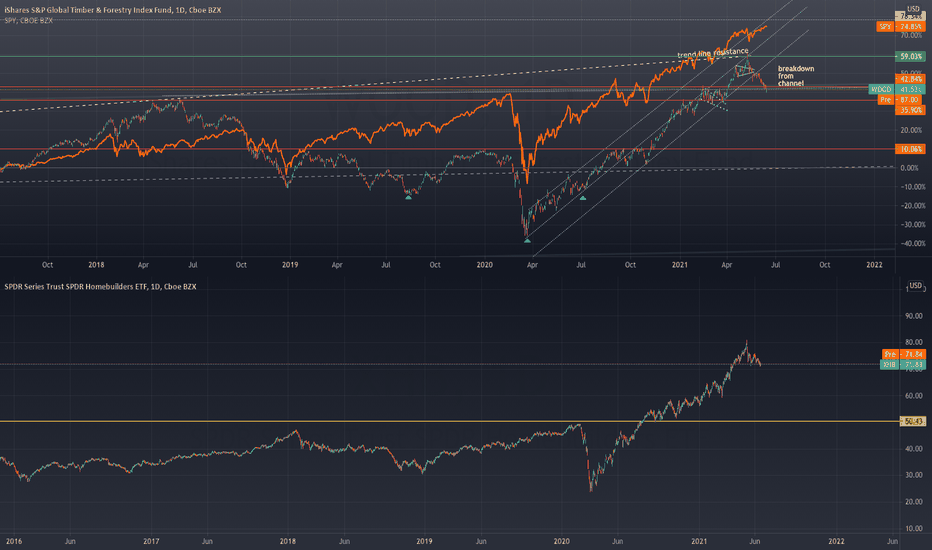
Task: Click the green 59.03% price label
Action: (911, 56)
